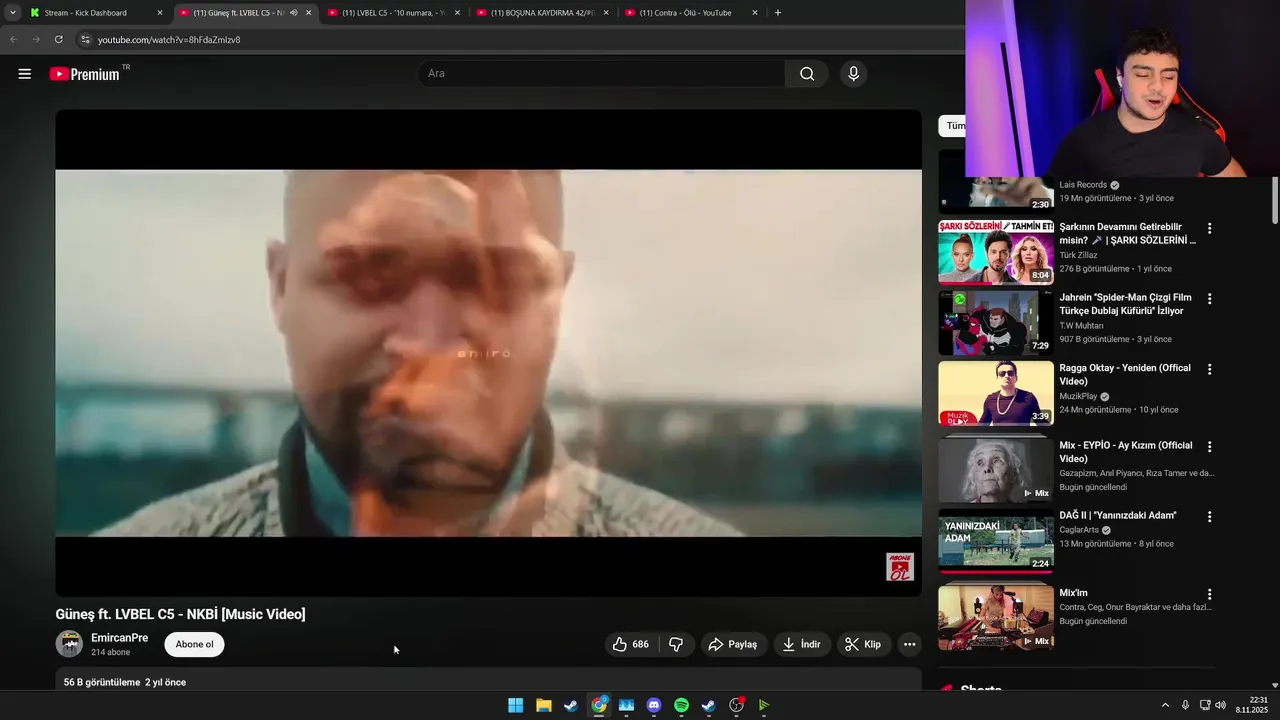The image size is (1280, 720).
Task: Open options menu for DAĞ II video
Action: 1209,516
